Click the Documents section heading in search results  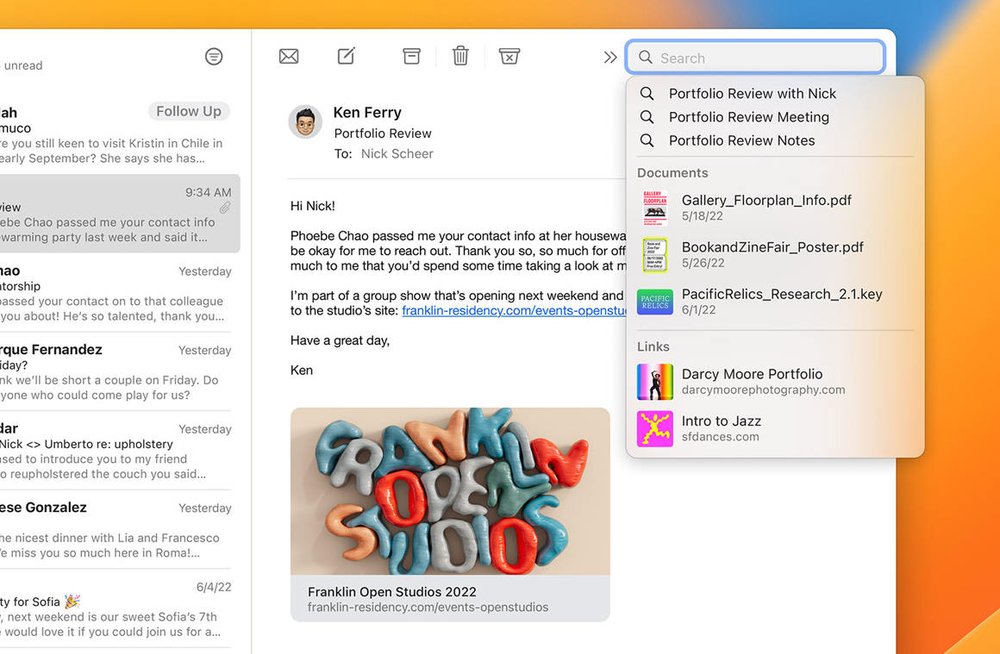click(x=672, y=173)
